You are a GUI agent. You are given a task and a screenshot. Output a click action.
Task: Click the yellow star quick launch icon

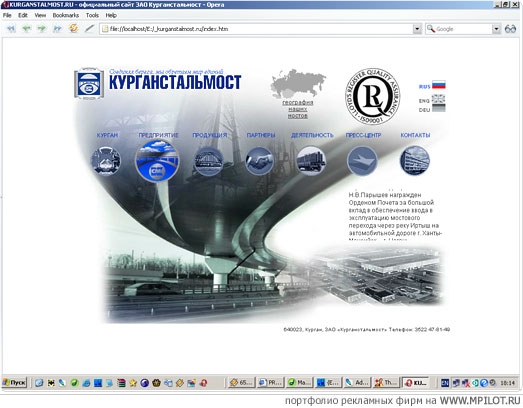click(133, 383)
